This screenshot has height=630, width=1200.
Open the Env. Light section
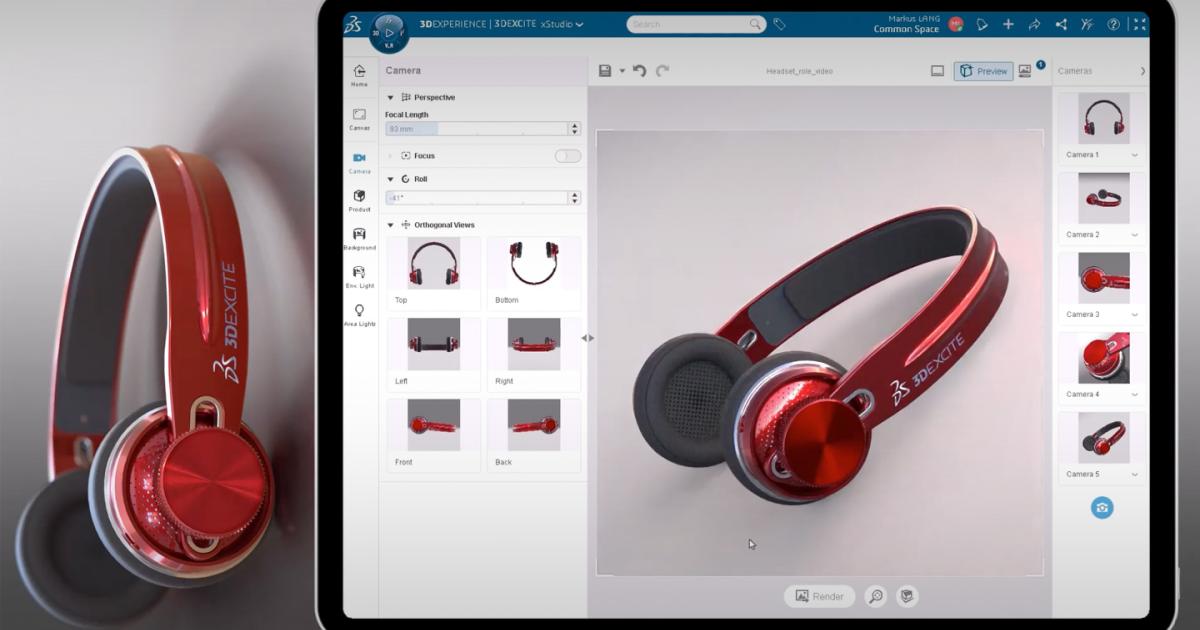coord(359,277)
